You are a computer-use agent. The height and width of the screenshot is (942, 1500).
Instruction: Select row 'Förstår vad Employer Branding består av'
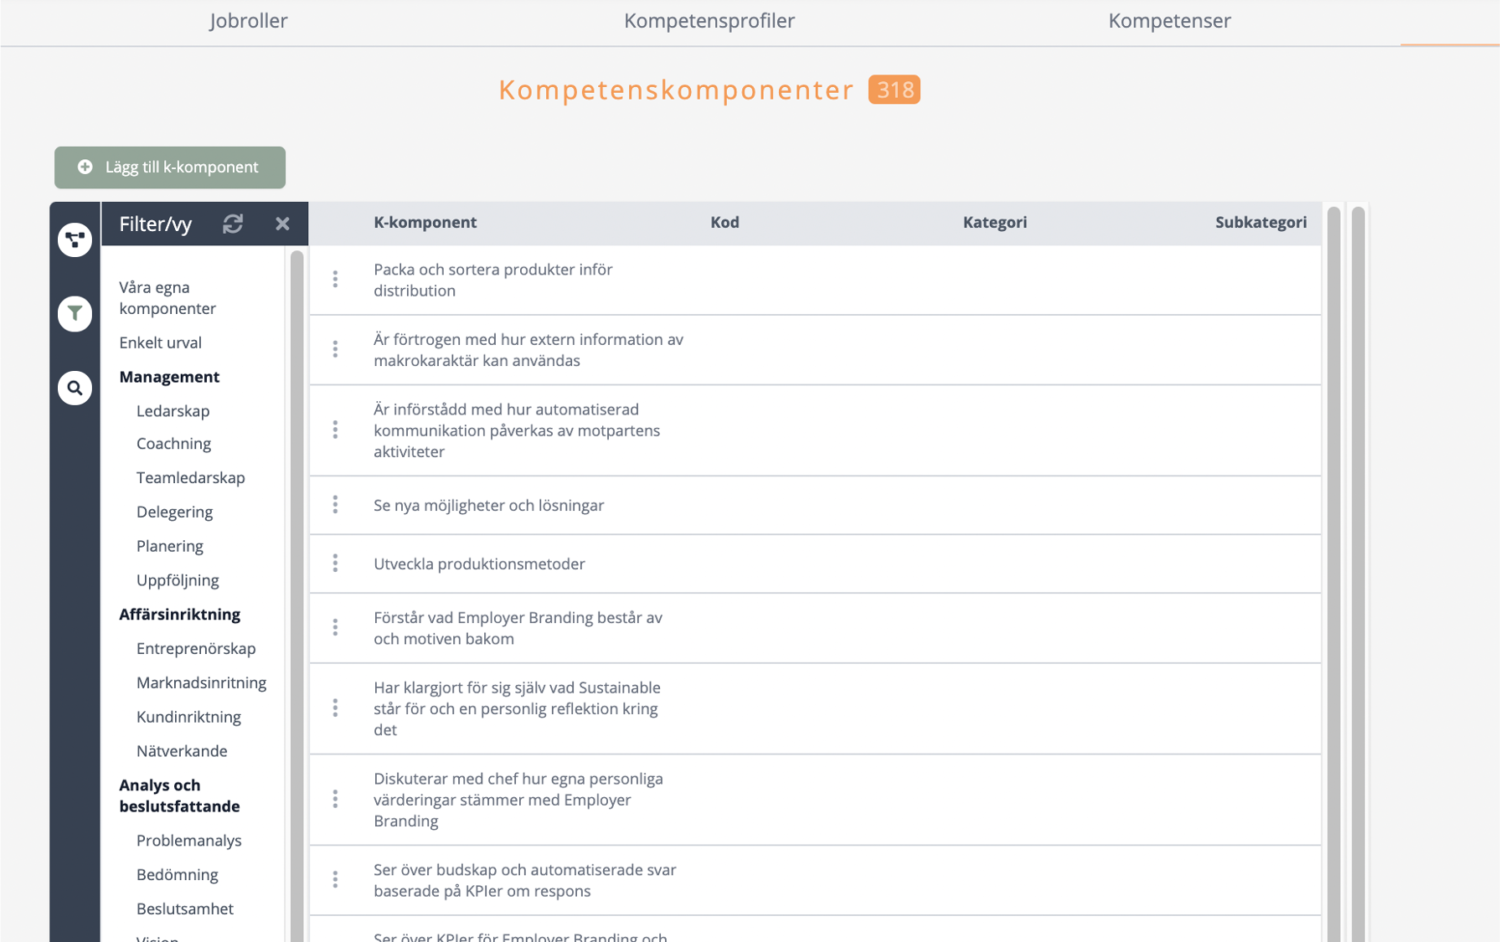(815, 628)
